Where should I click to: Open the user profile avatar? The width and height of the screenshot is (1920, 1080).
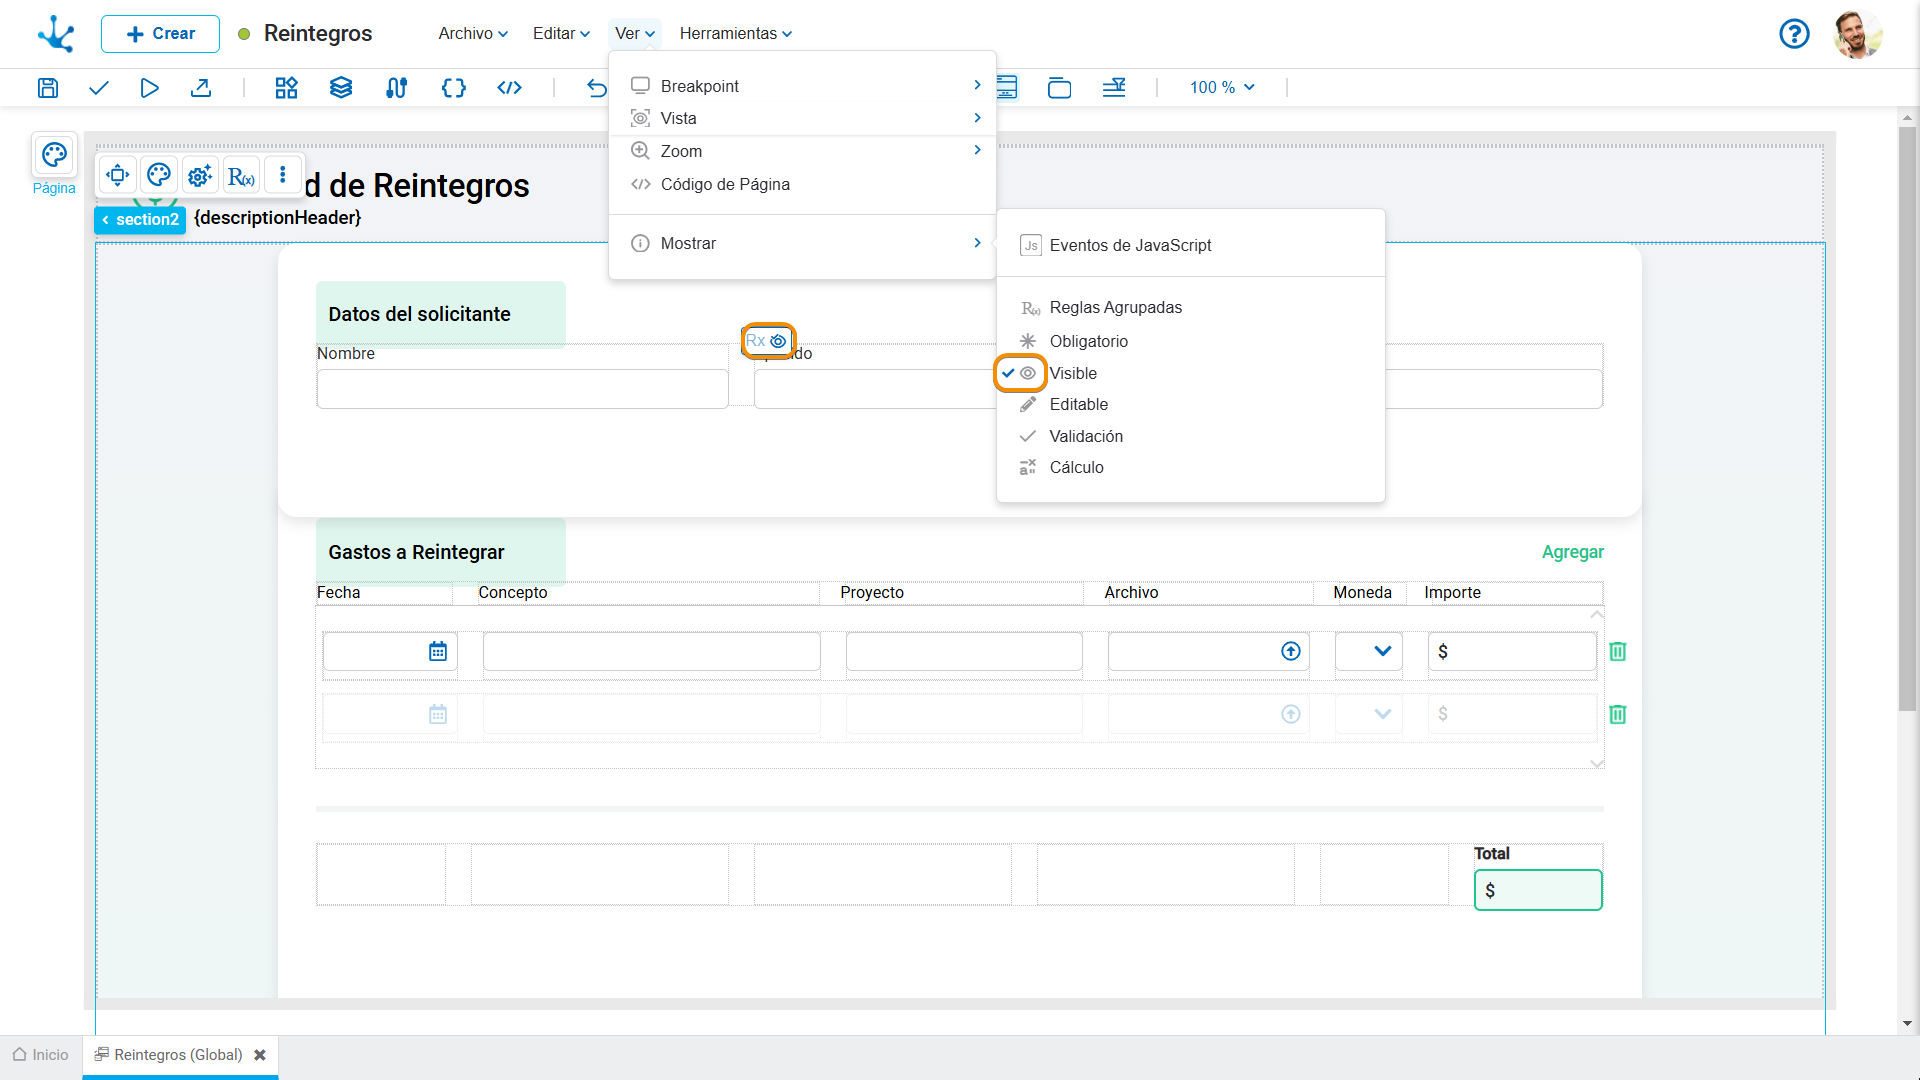click(1858, 34)
